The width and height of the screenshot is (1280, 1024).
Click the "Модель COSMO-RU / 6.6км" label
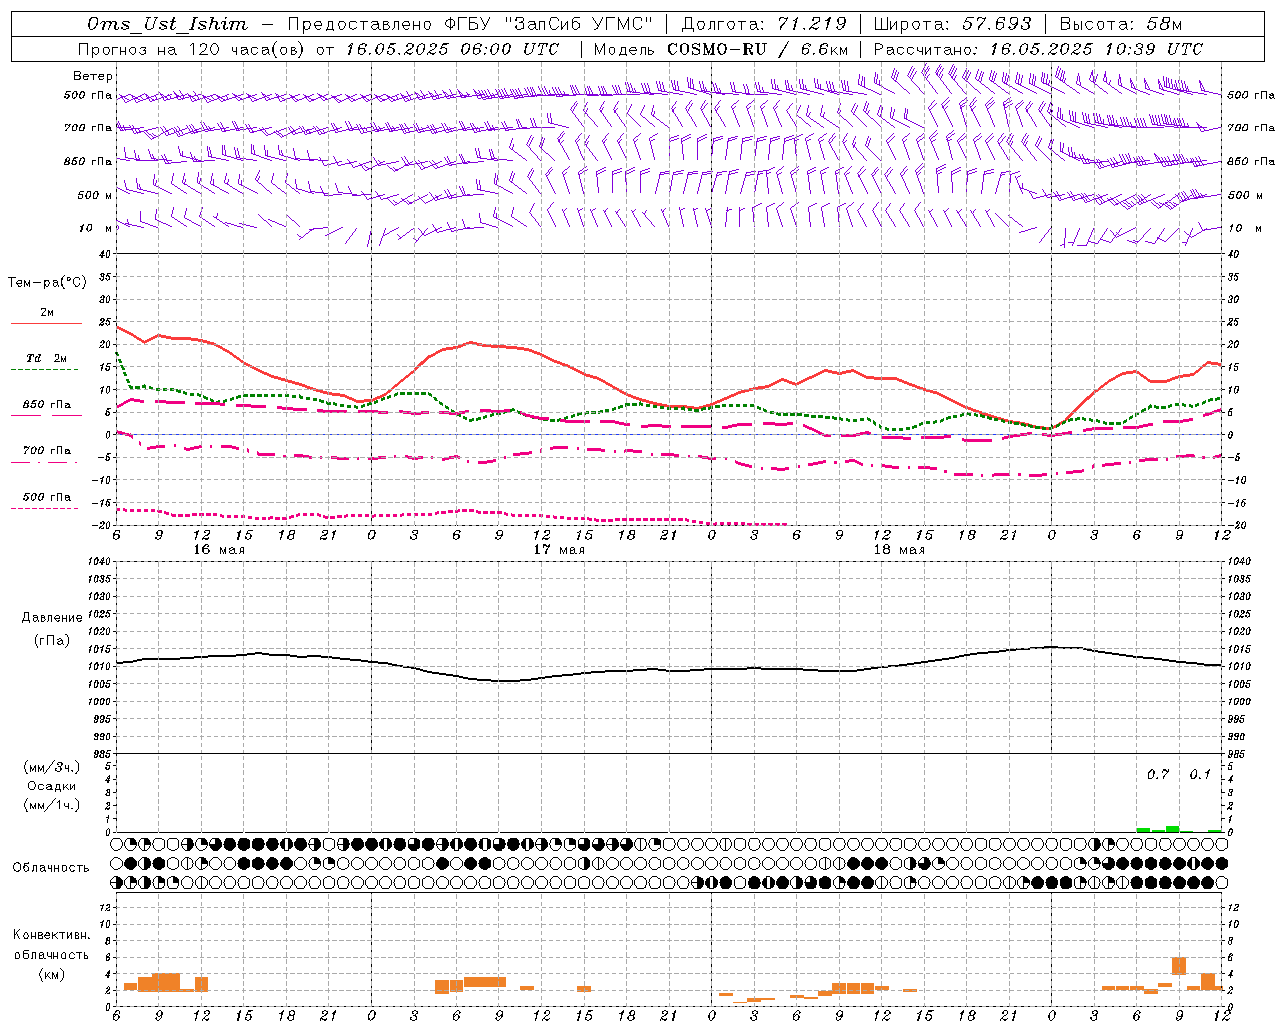click(720, 49)
